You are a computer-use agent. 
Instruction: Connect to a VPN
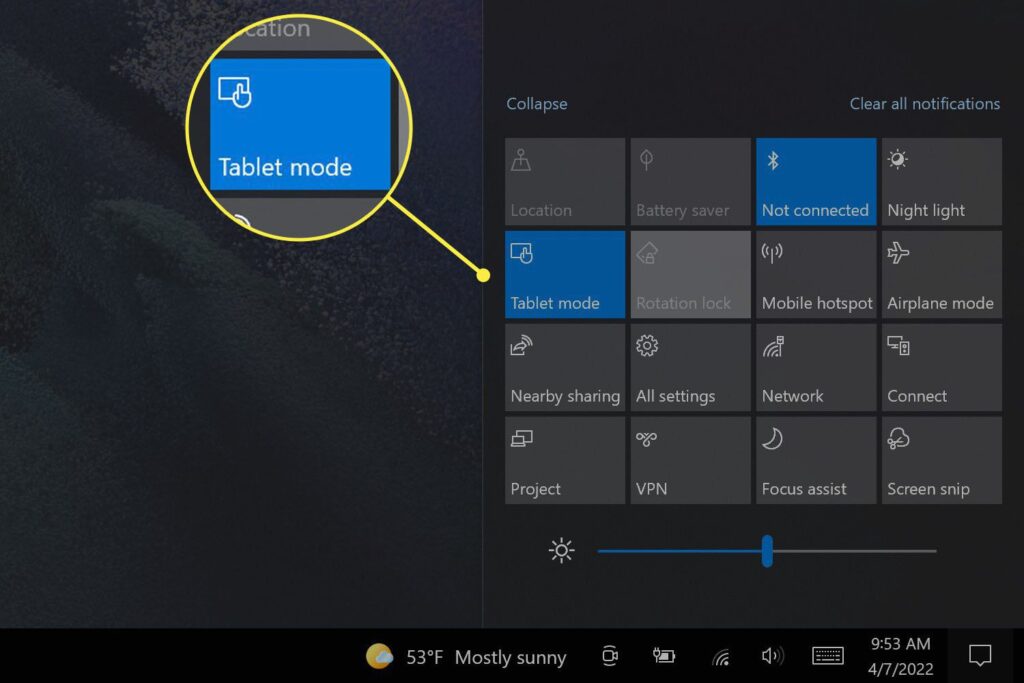[x=689, y=460]
